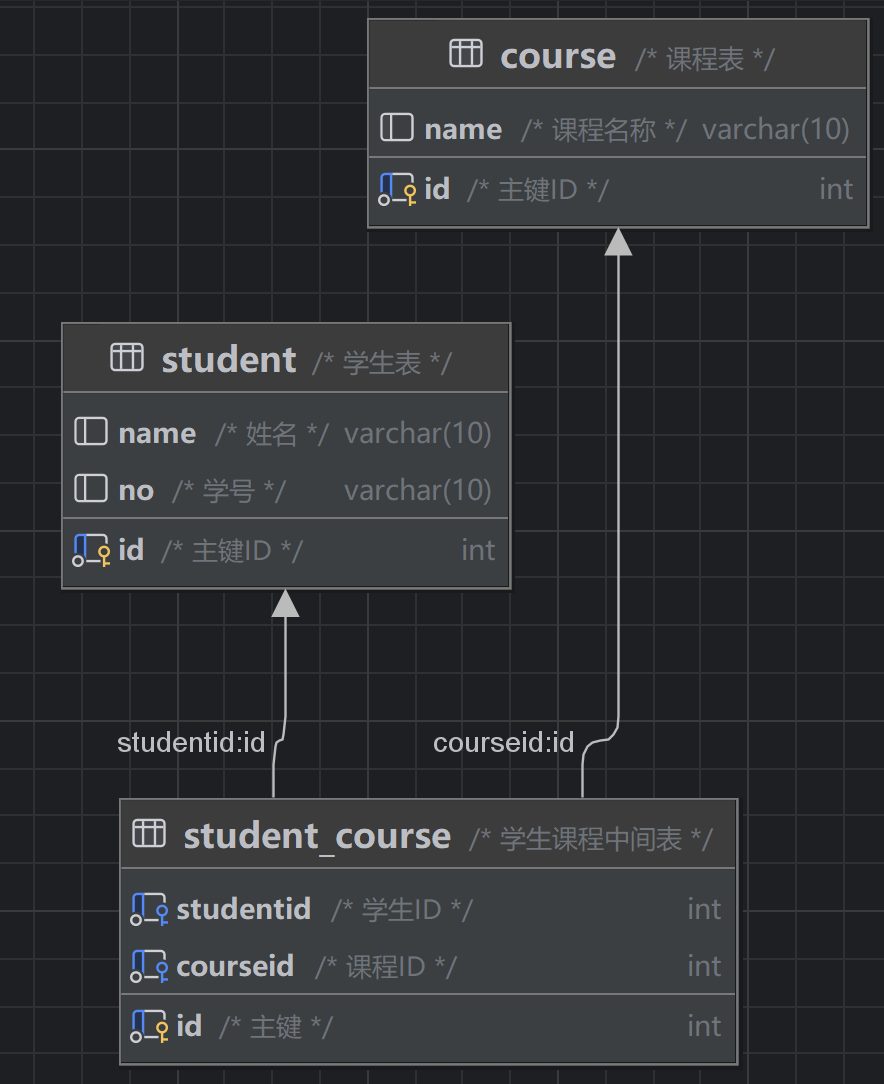Click the student_course table icon
Screen dimensions: 884x1084
pos(149,833)
